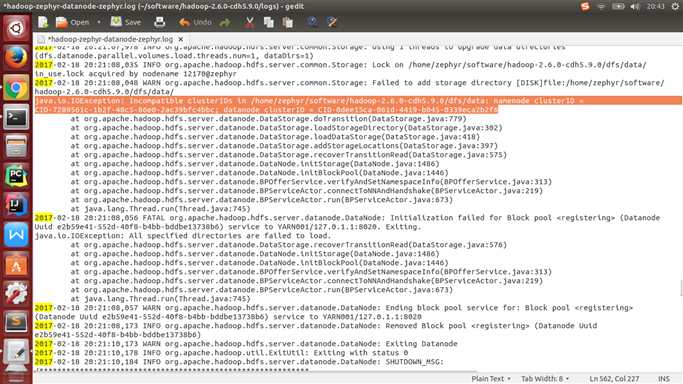Paste clipboard contents
Viewport: 683px width, 384px height.
(287, 22)
